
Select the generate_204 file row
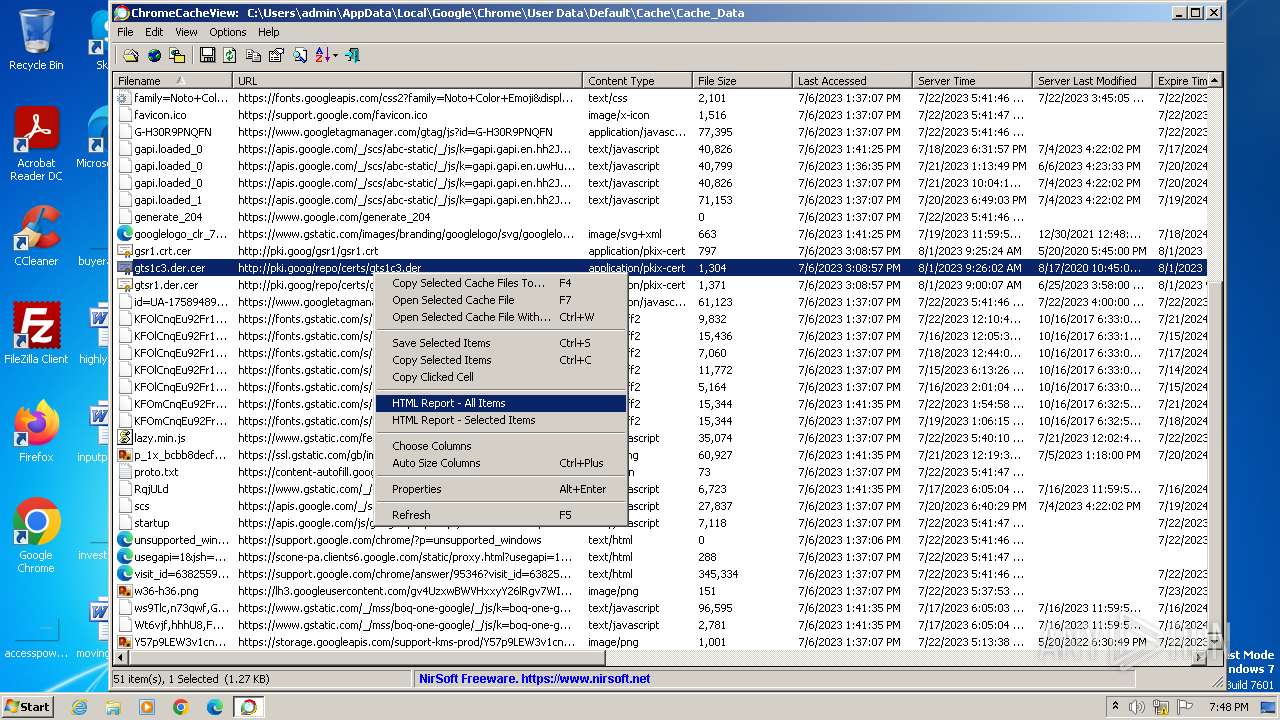point(660,217)
